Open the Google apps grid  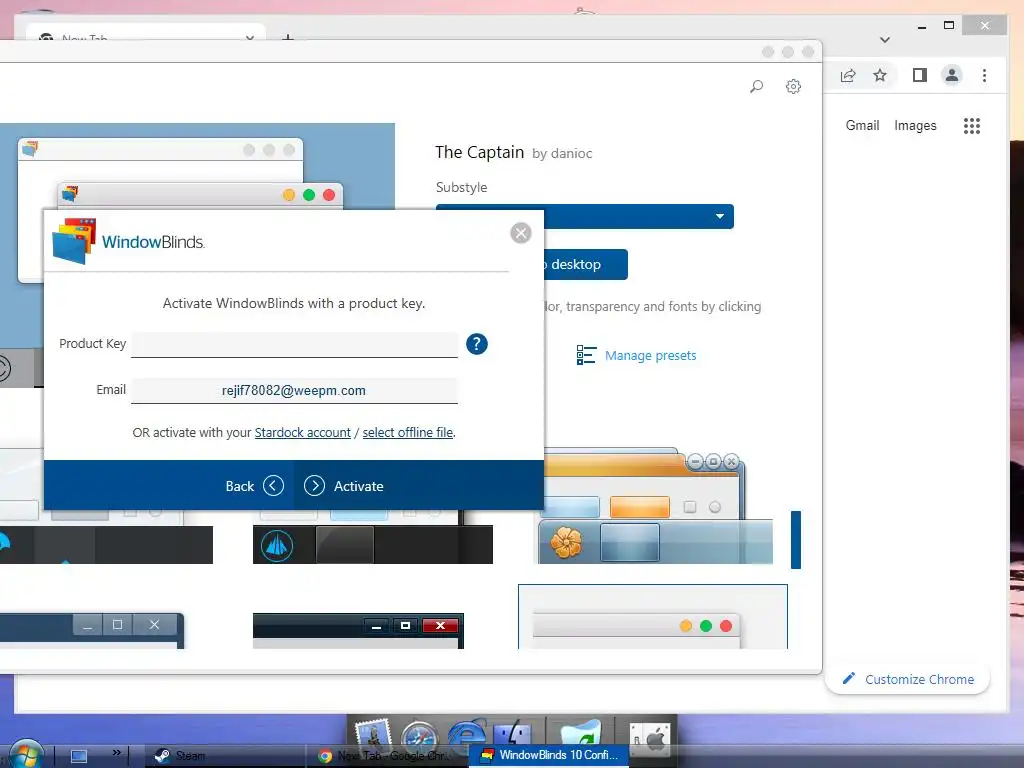(972, 125)
